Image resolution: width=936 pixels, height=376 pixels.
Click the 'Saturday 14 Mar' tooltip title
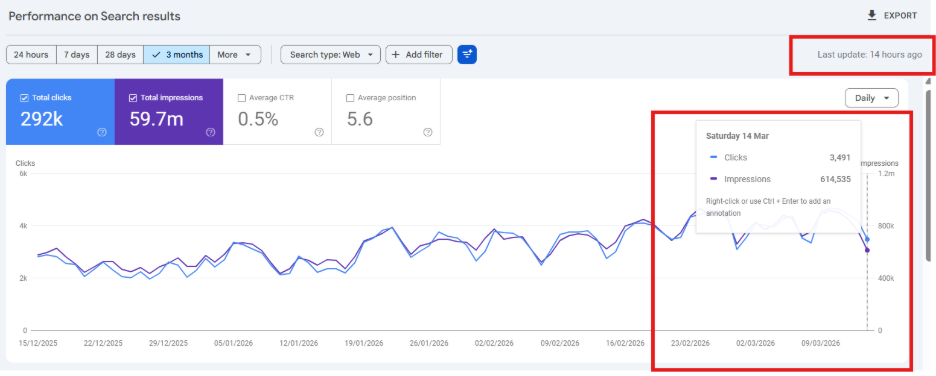(737, 135)
